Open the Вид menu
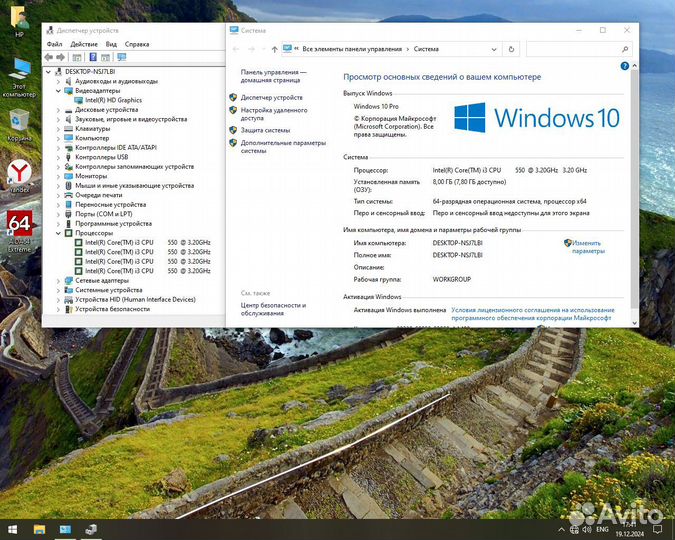Screen dimensions: 675x540 click(111, 44)
